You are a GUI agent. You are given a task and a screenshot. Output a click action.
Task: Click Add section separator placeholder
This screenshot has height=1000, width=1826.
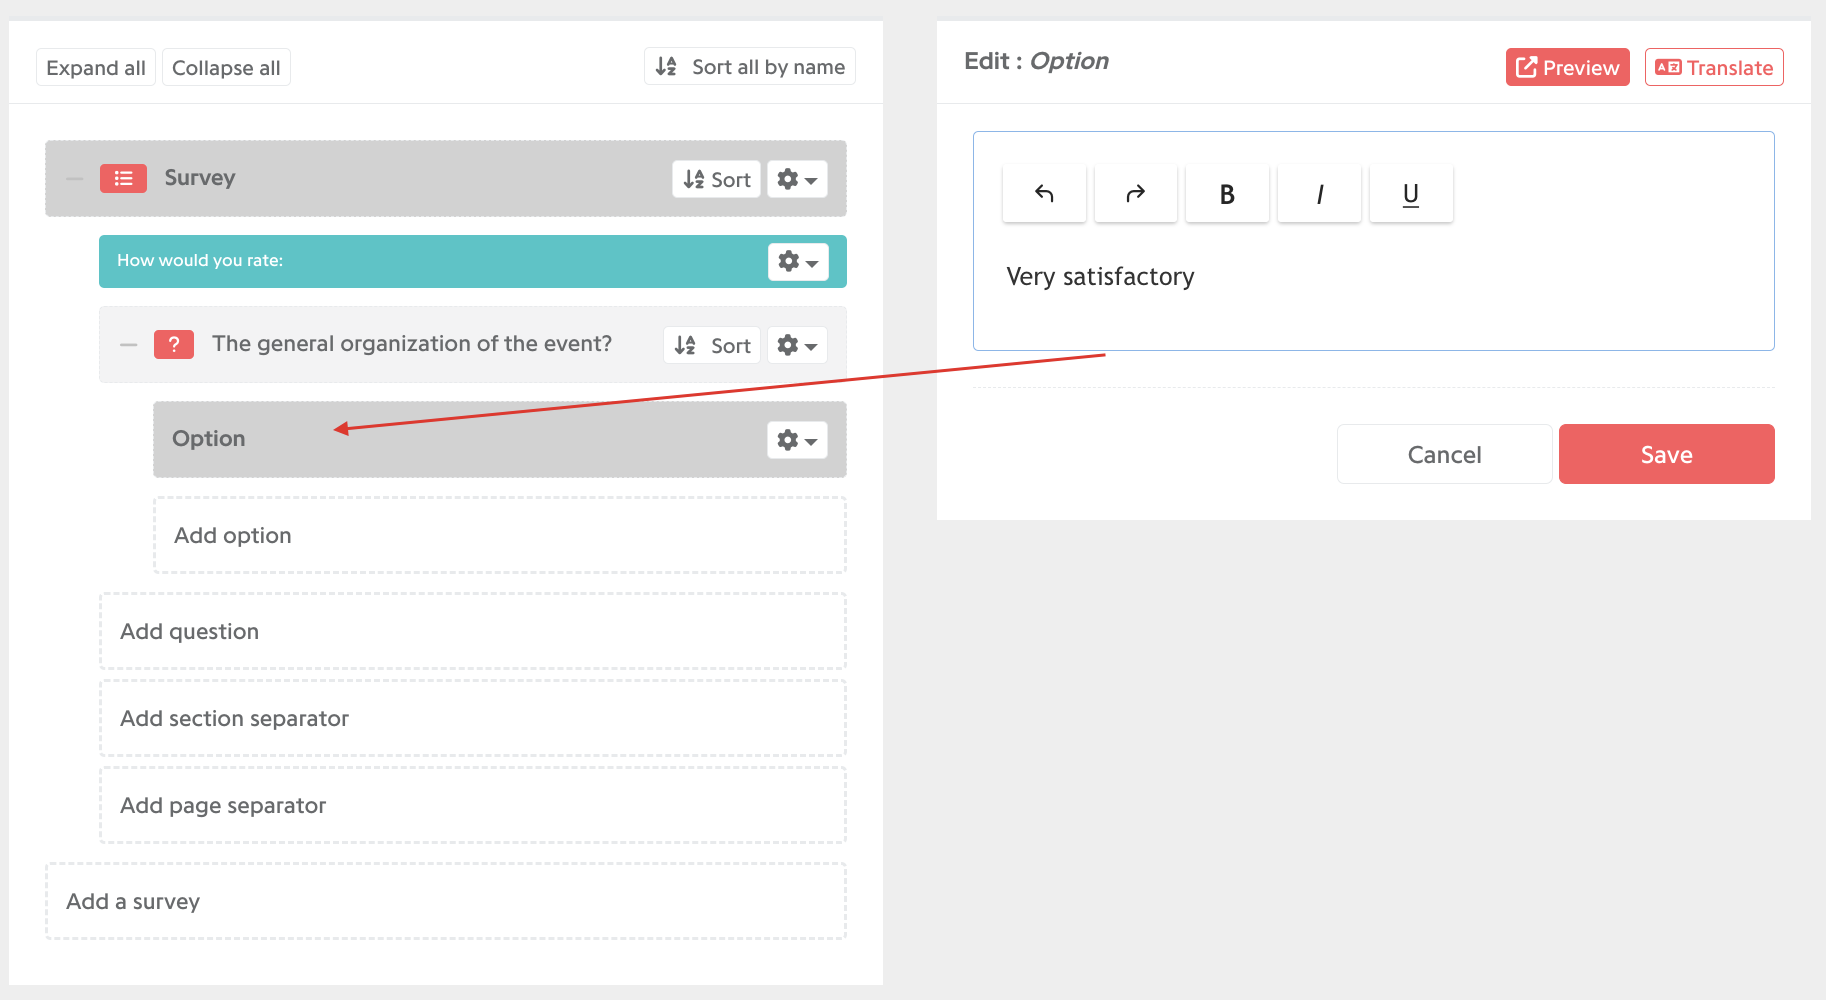473,718
